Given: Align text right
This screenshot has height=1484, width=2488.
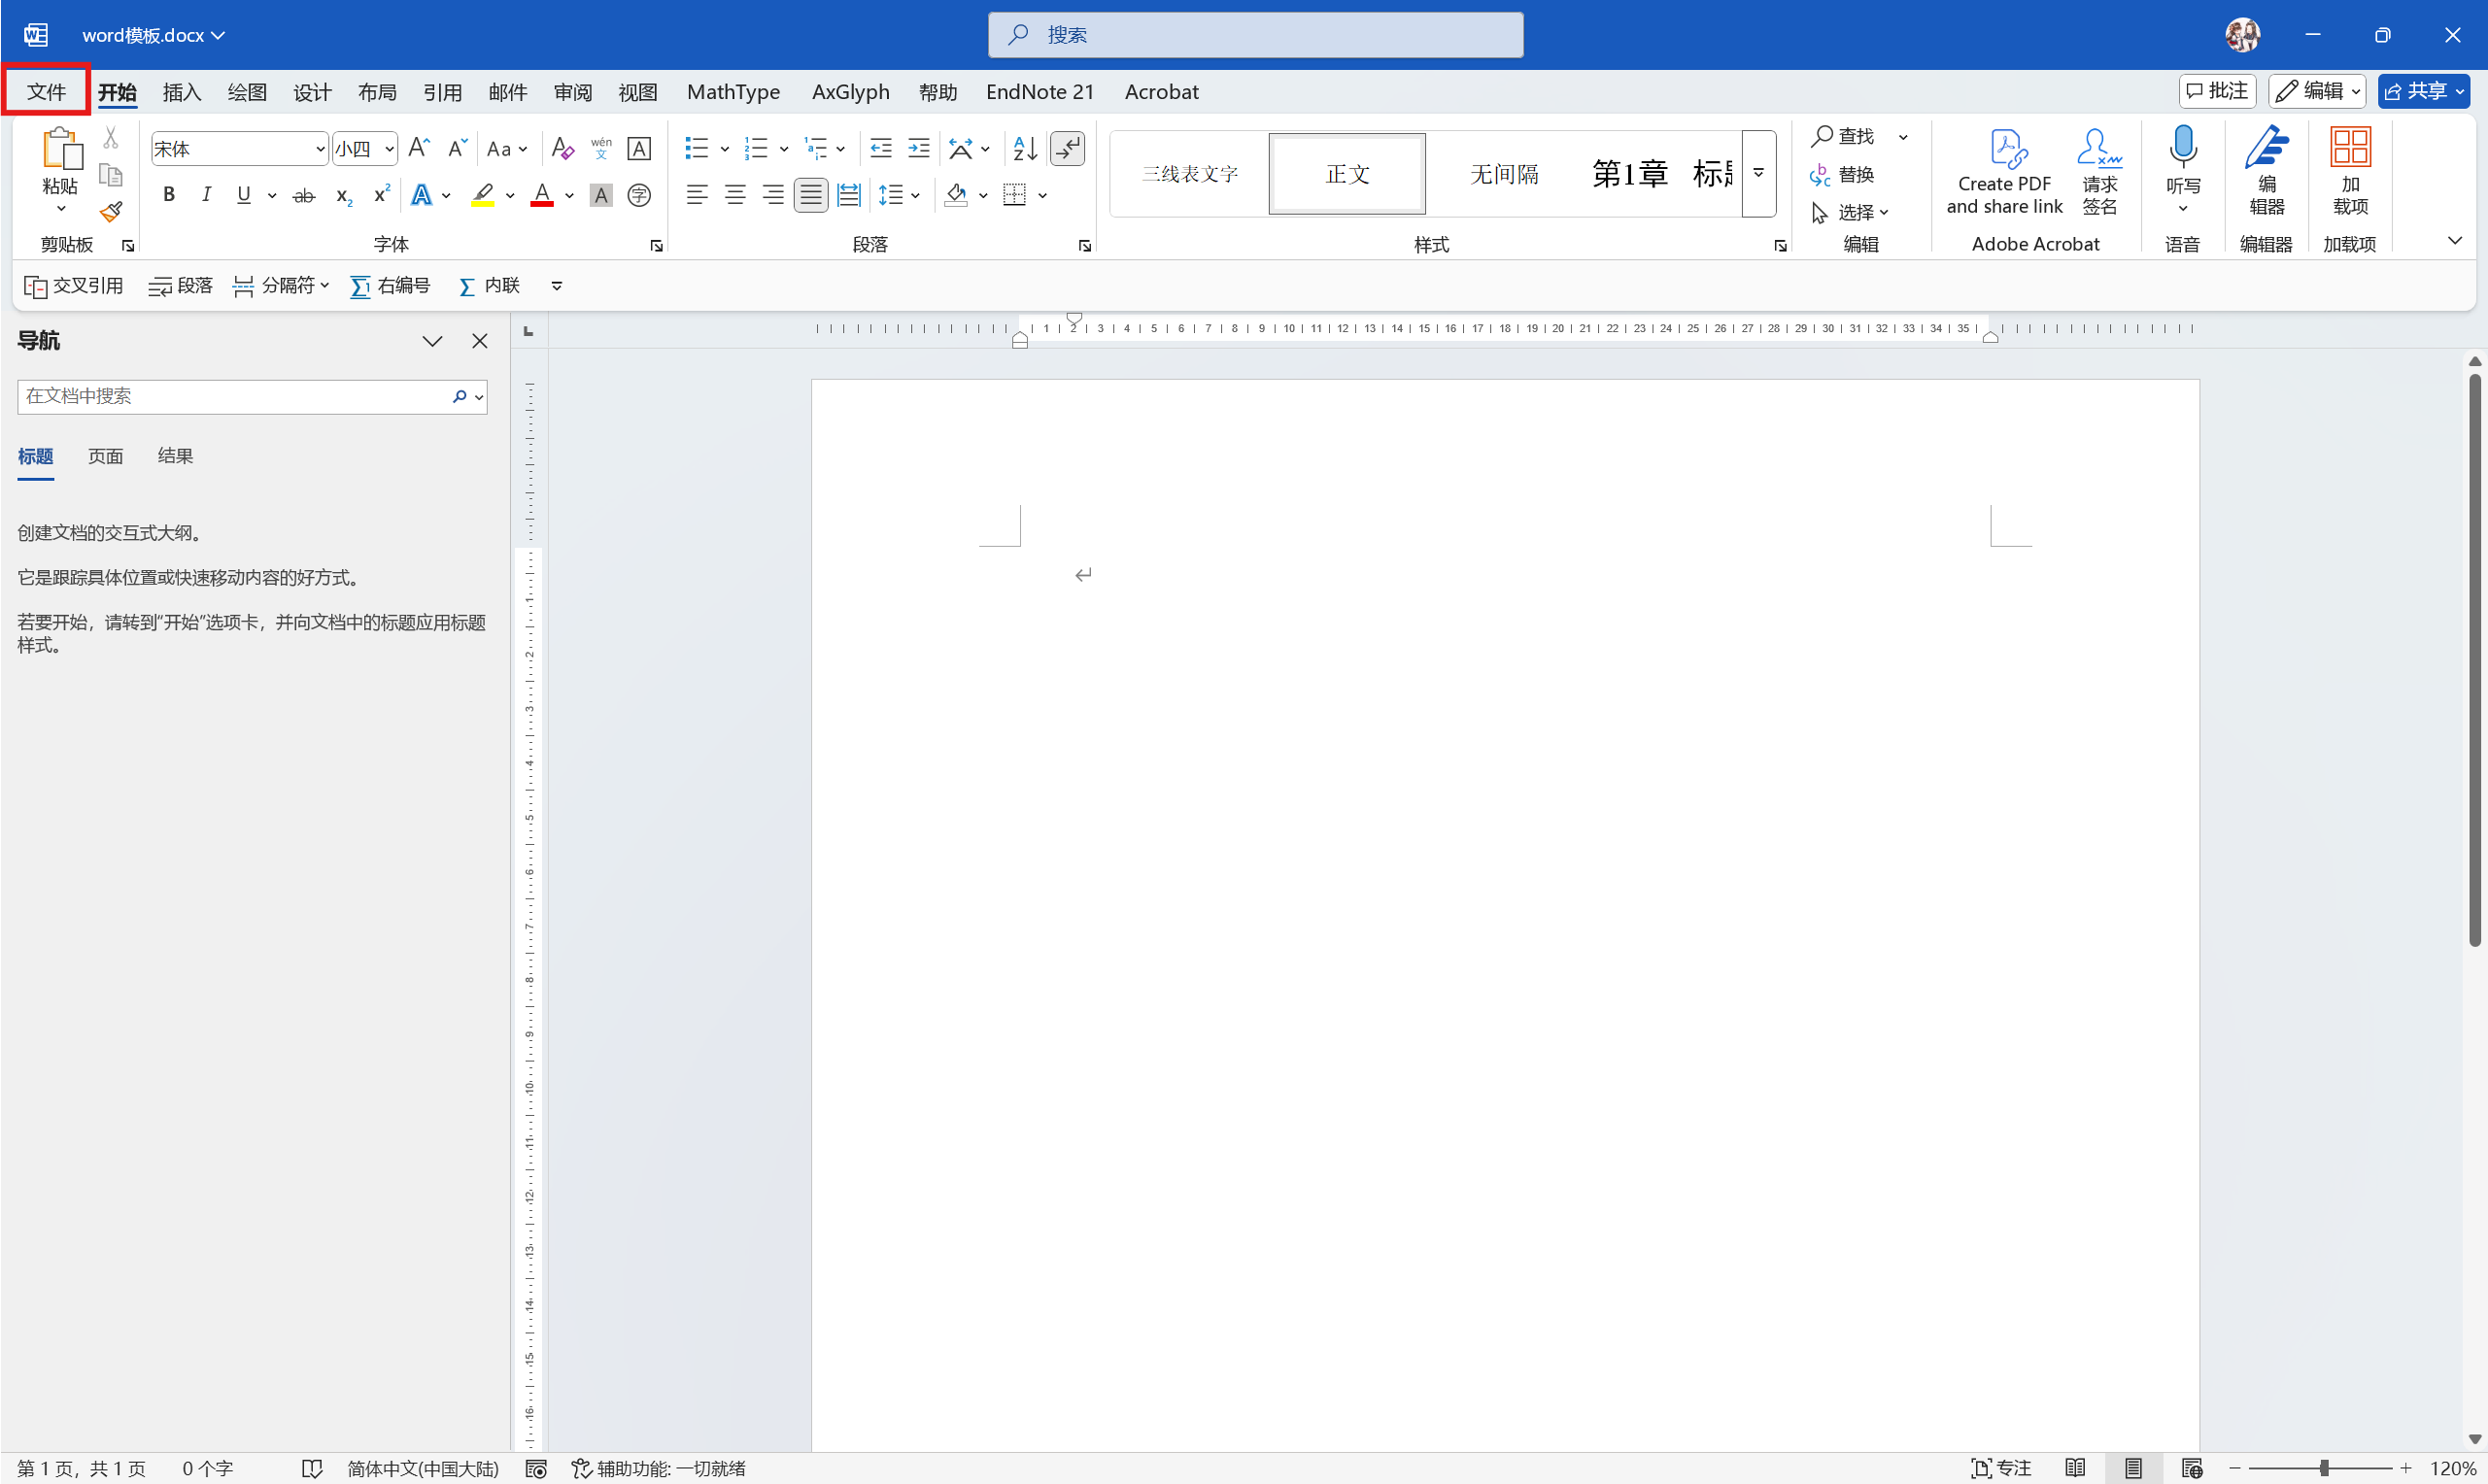Looking at the screenshot, I should (x=773, y=194).
